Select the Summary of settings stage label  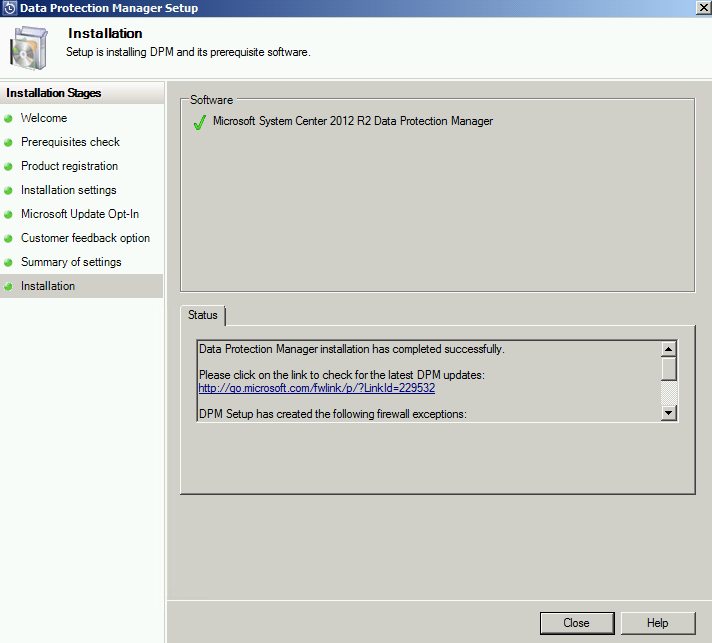click(71, 262)
